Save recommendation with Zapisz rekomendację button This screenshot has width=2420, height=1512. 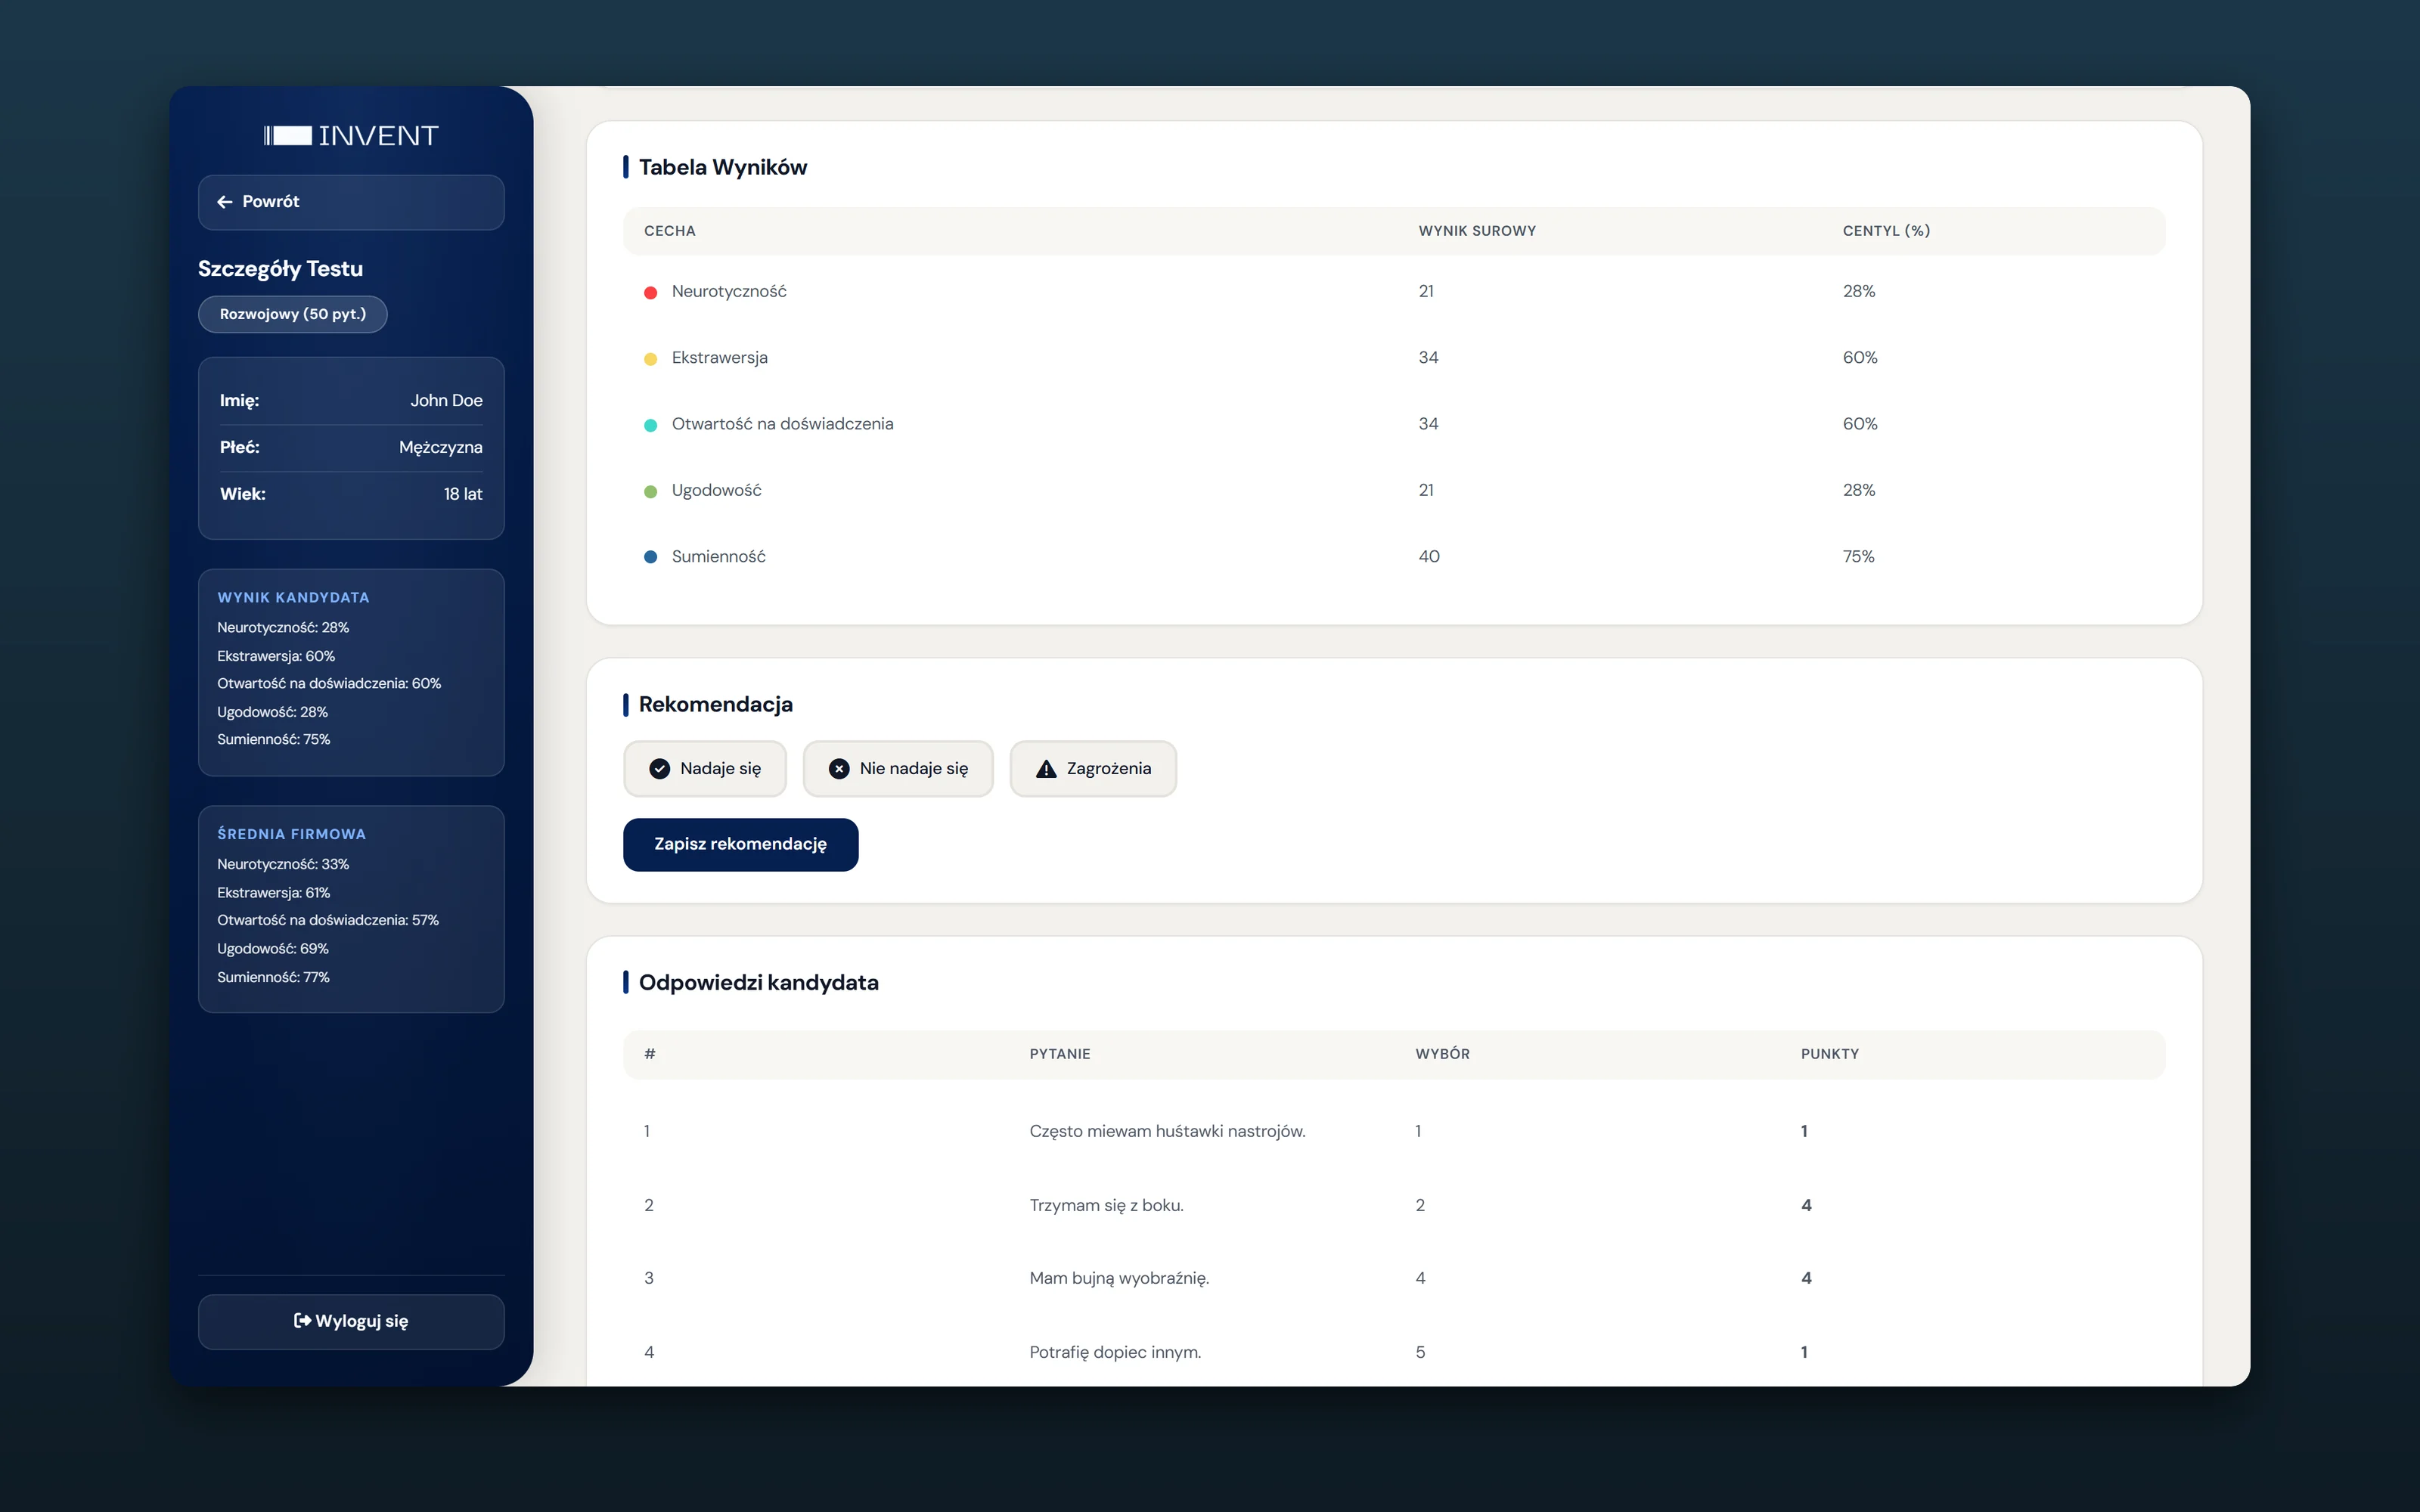(740, 844)
